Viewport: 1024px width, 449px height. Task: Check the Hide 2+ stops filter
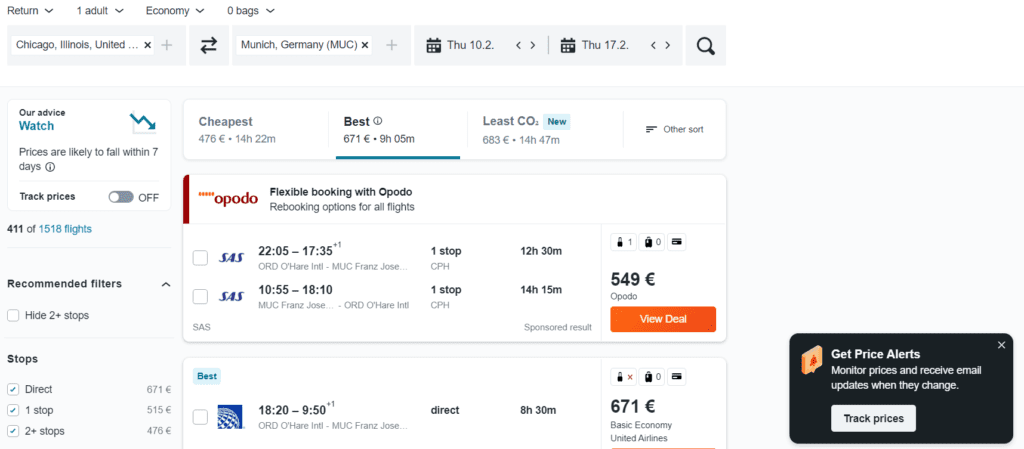click(x=13, y=316)
